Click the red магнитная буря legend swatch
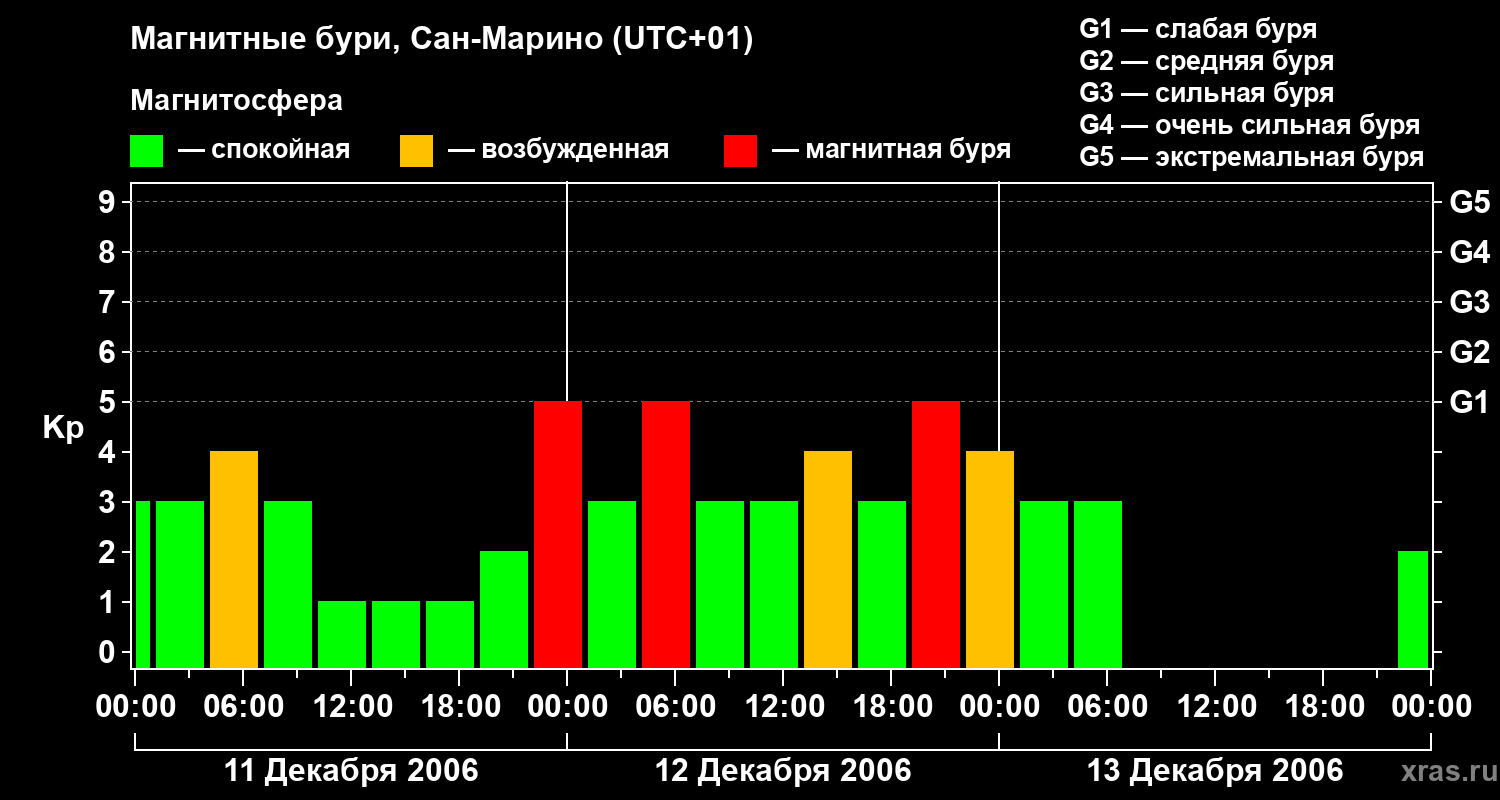 coord(740,151)
